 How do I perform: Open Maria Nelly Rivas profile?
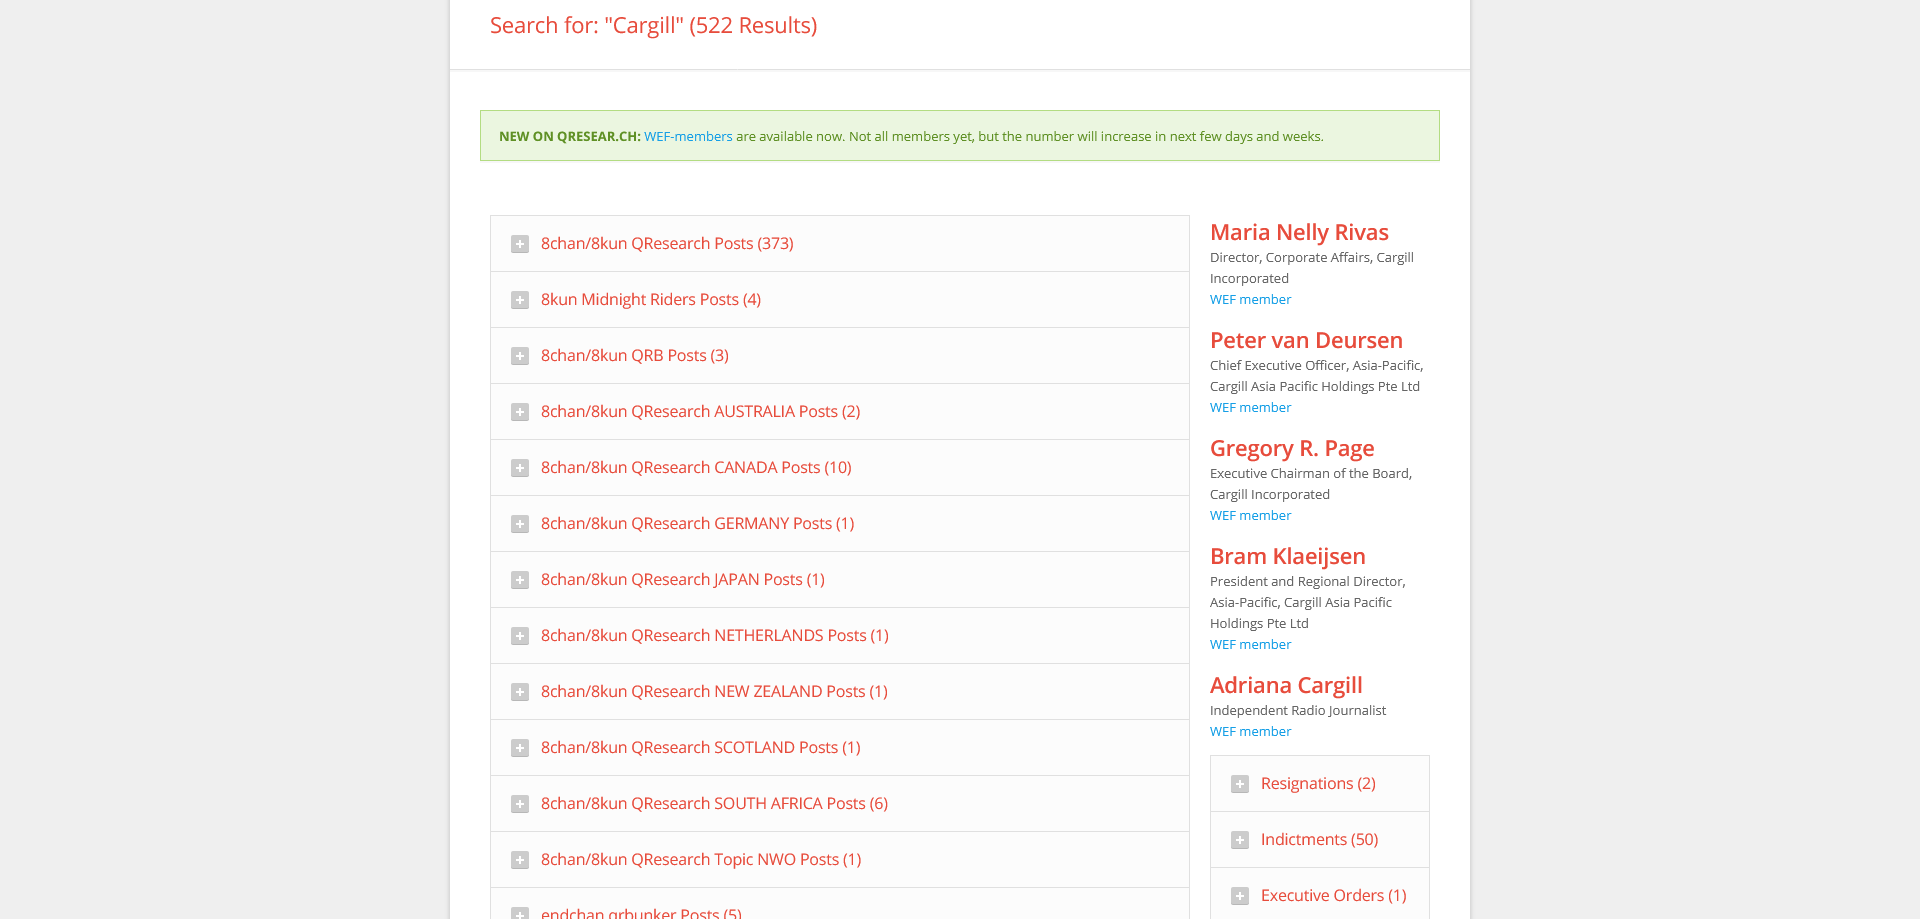point(1299,232)
